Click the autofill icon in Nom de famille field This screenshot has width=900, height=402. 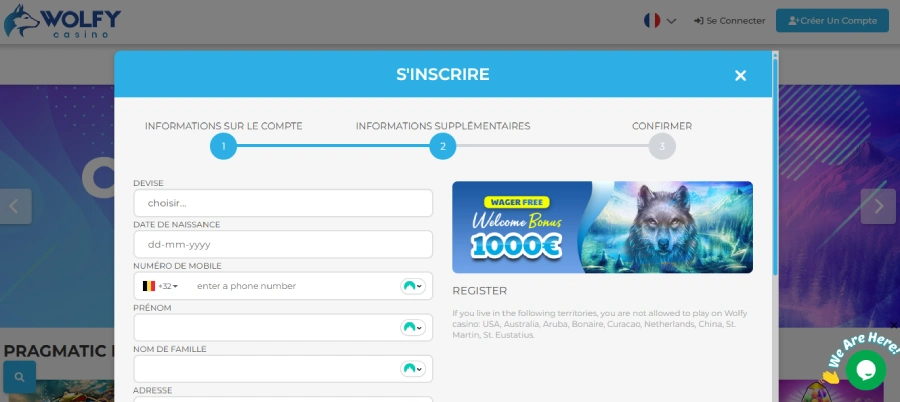[413, 369]
